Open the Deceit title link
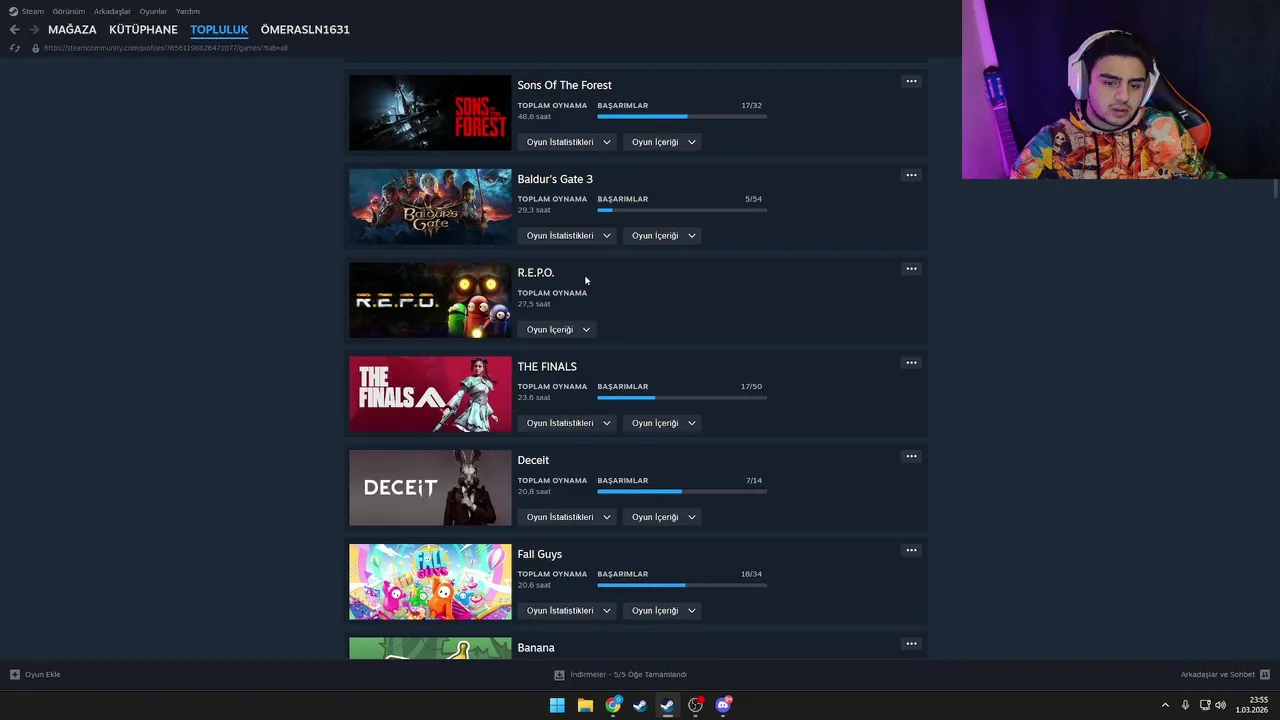1280x720 pixels. [x=533, y=460]
